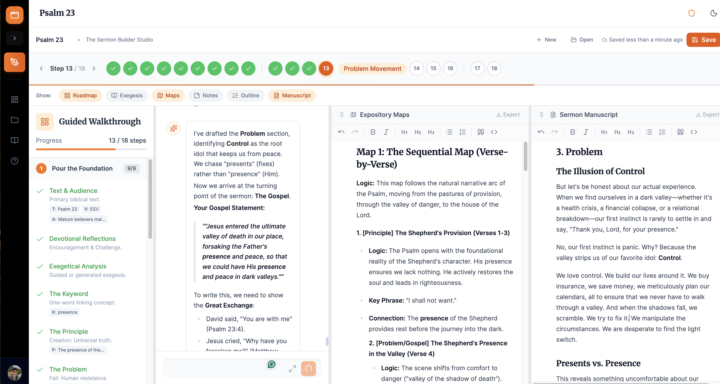
Task: Click the shield icon in top bar
Action: coord(691,13)
